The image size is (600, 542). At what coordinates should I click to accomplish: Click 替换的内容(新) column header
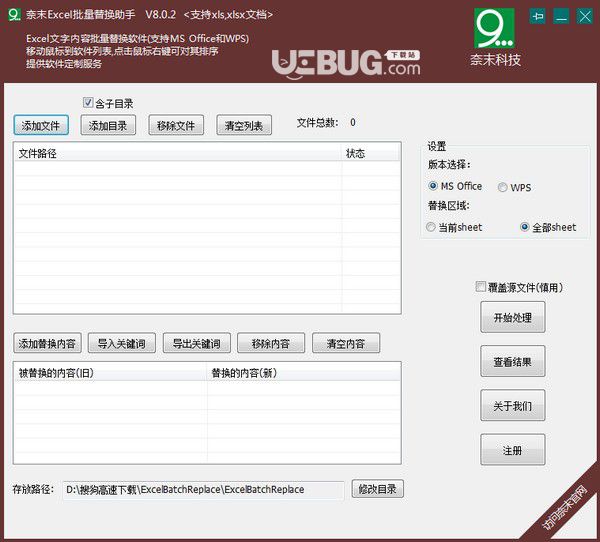pos(303,372)
